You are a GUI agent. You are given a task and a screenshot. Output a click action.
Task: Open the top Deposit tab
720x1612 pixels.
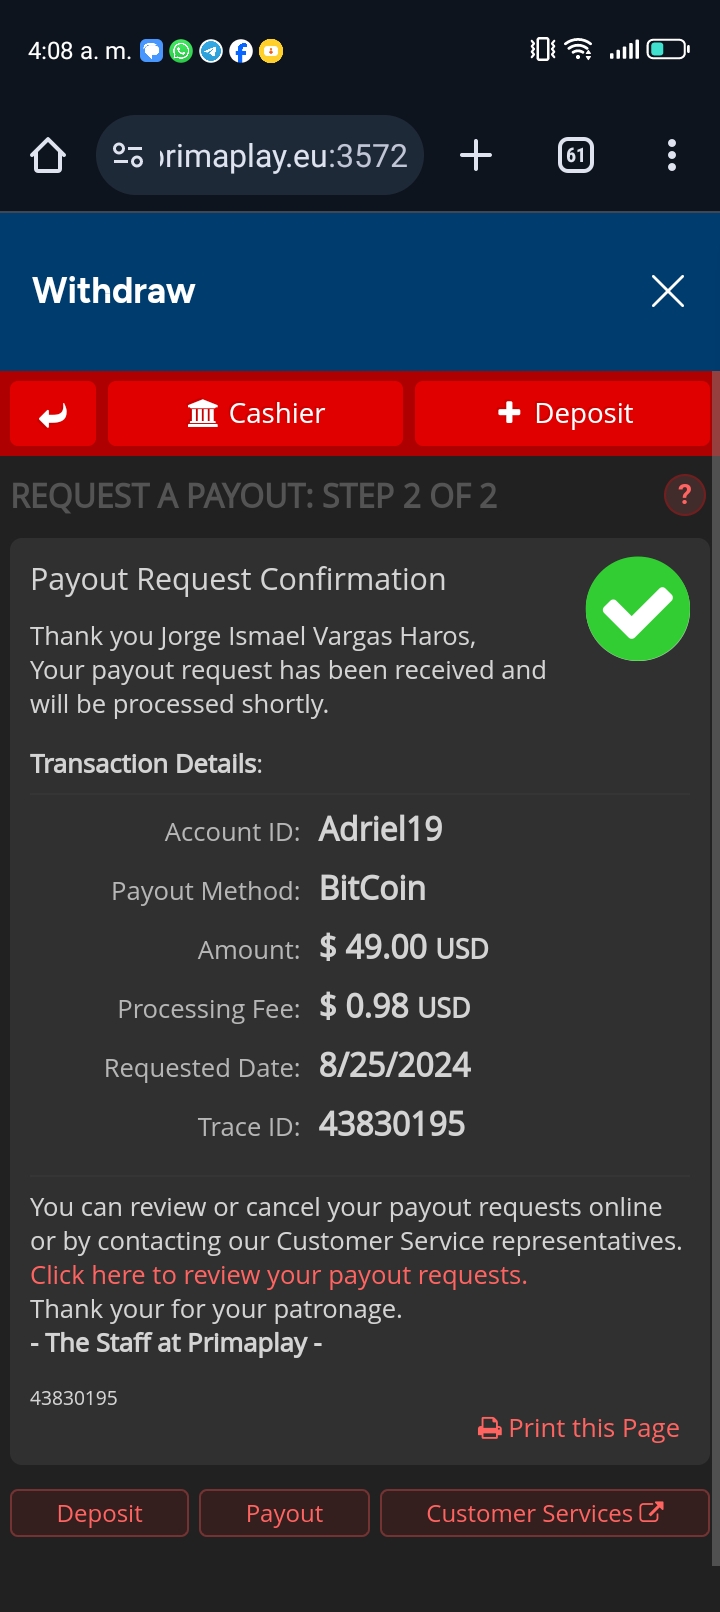pos(564,413)
